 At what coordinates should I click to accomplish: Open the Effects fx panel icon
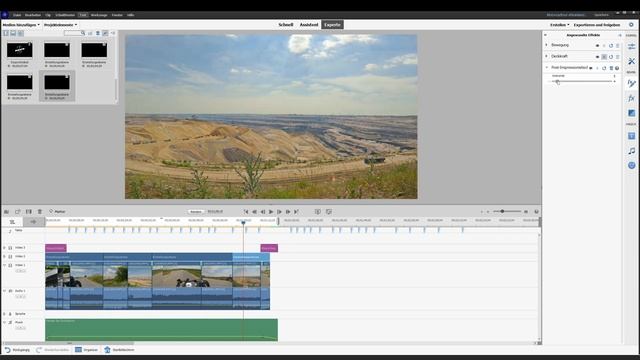point(631,98)
